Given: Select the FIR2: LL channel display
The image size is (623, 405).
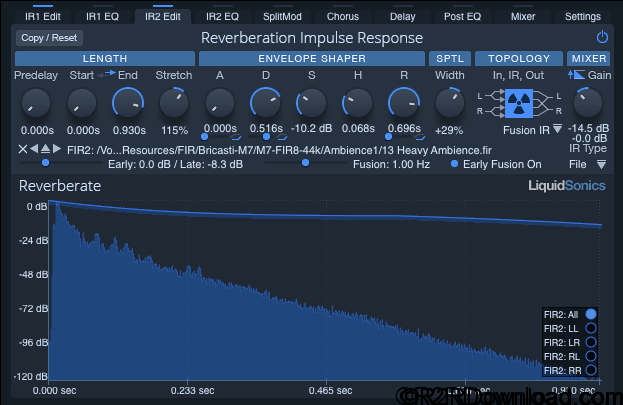Looking at the screenshot, I should 591,328.
